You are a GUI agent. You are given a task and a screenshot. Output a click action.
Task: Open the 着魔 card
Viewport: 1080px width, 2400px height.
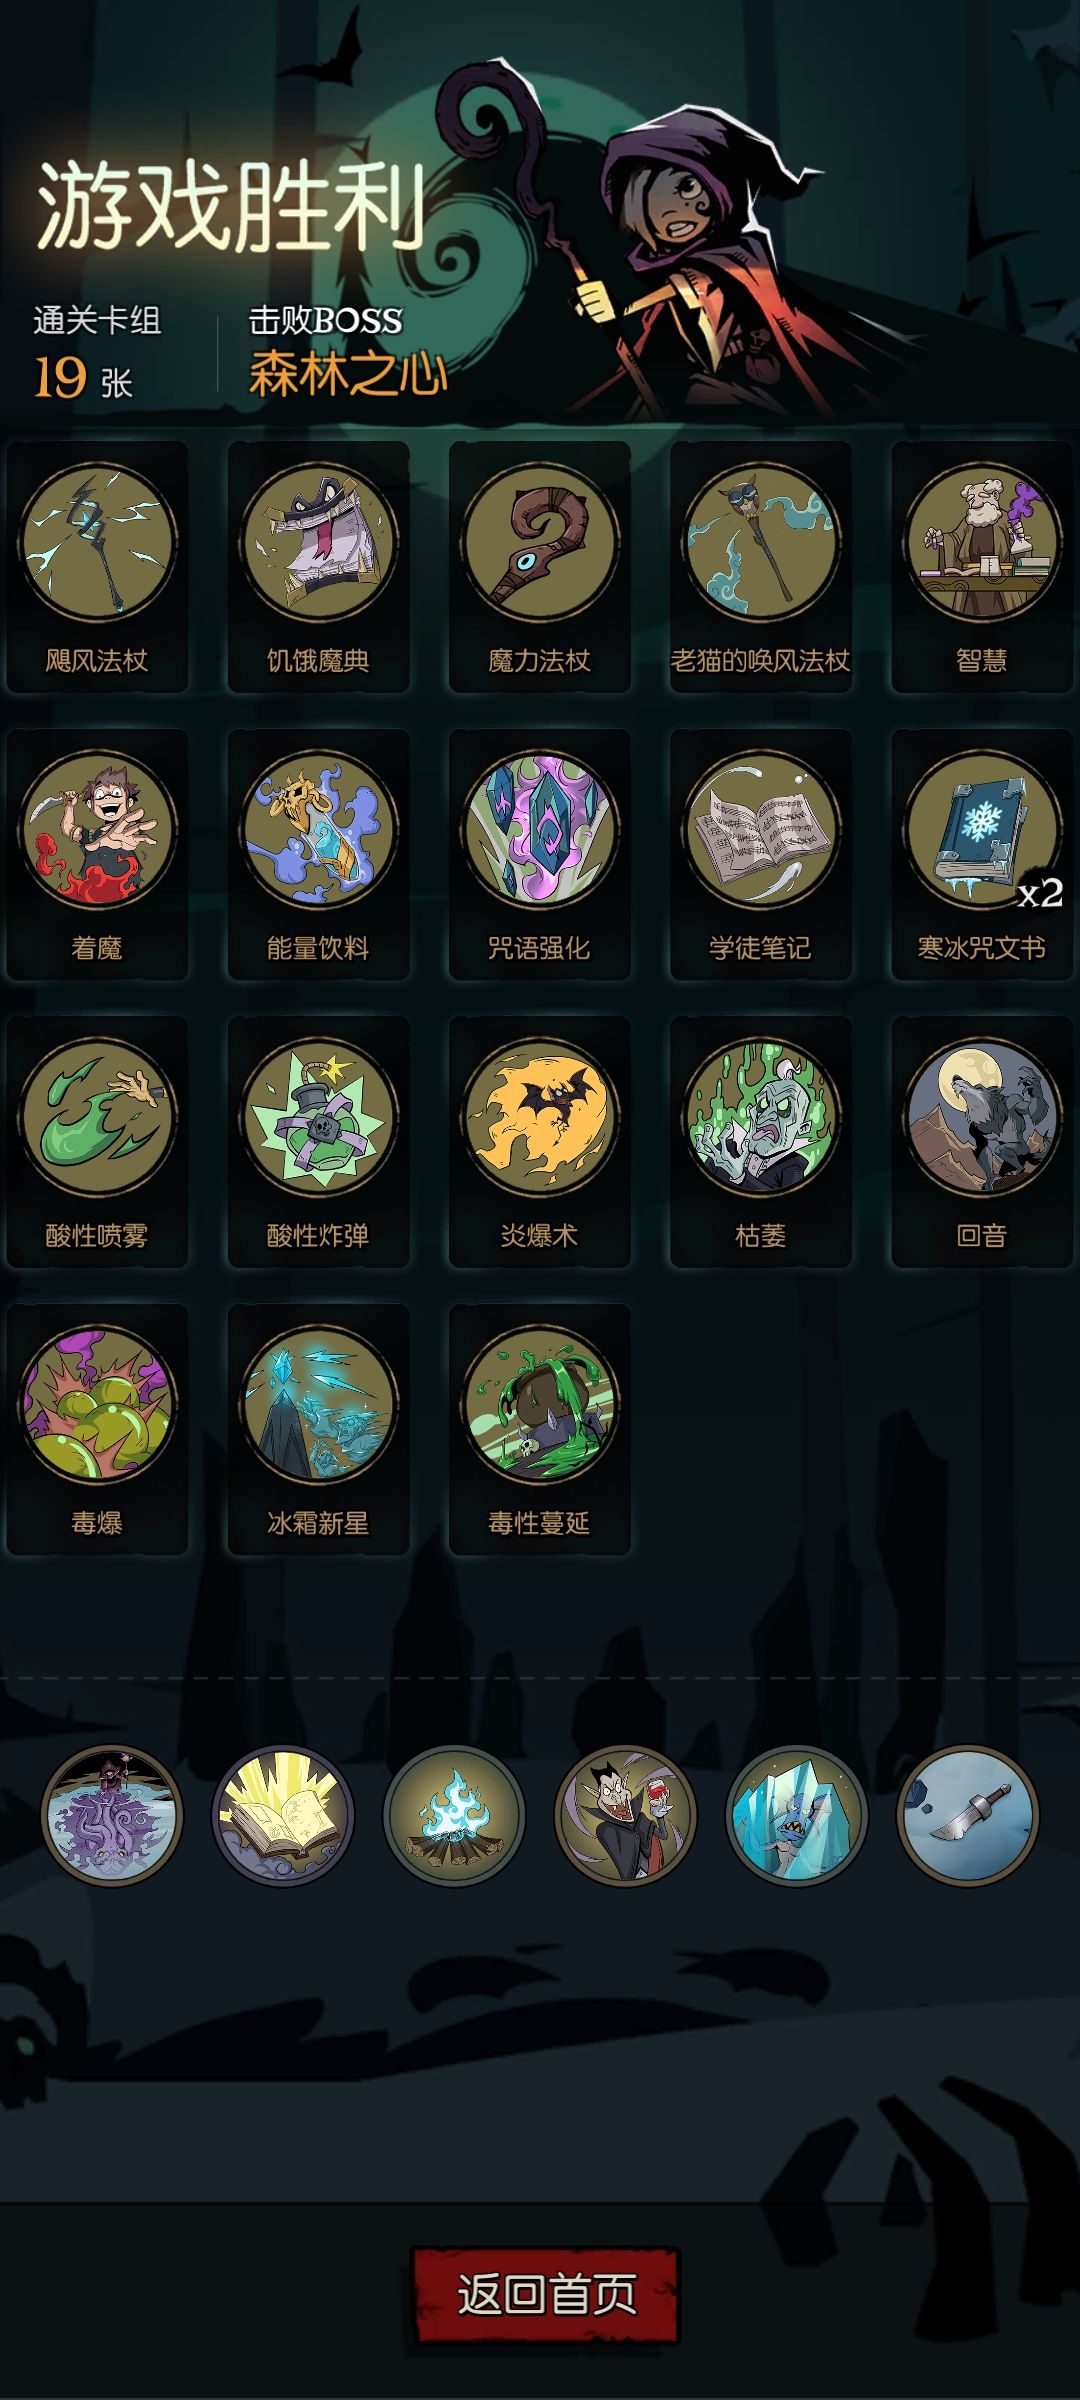pos(97,854)
